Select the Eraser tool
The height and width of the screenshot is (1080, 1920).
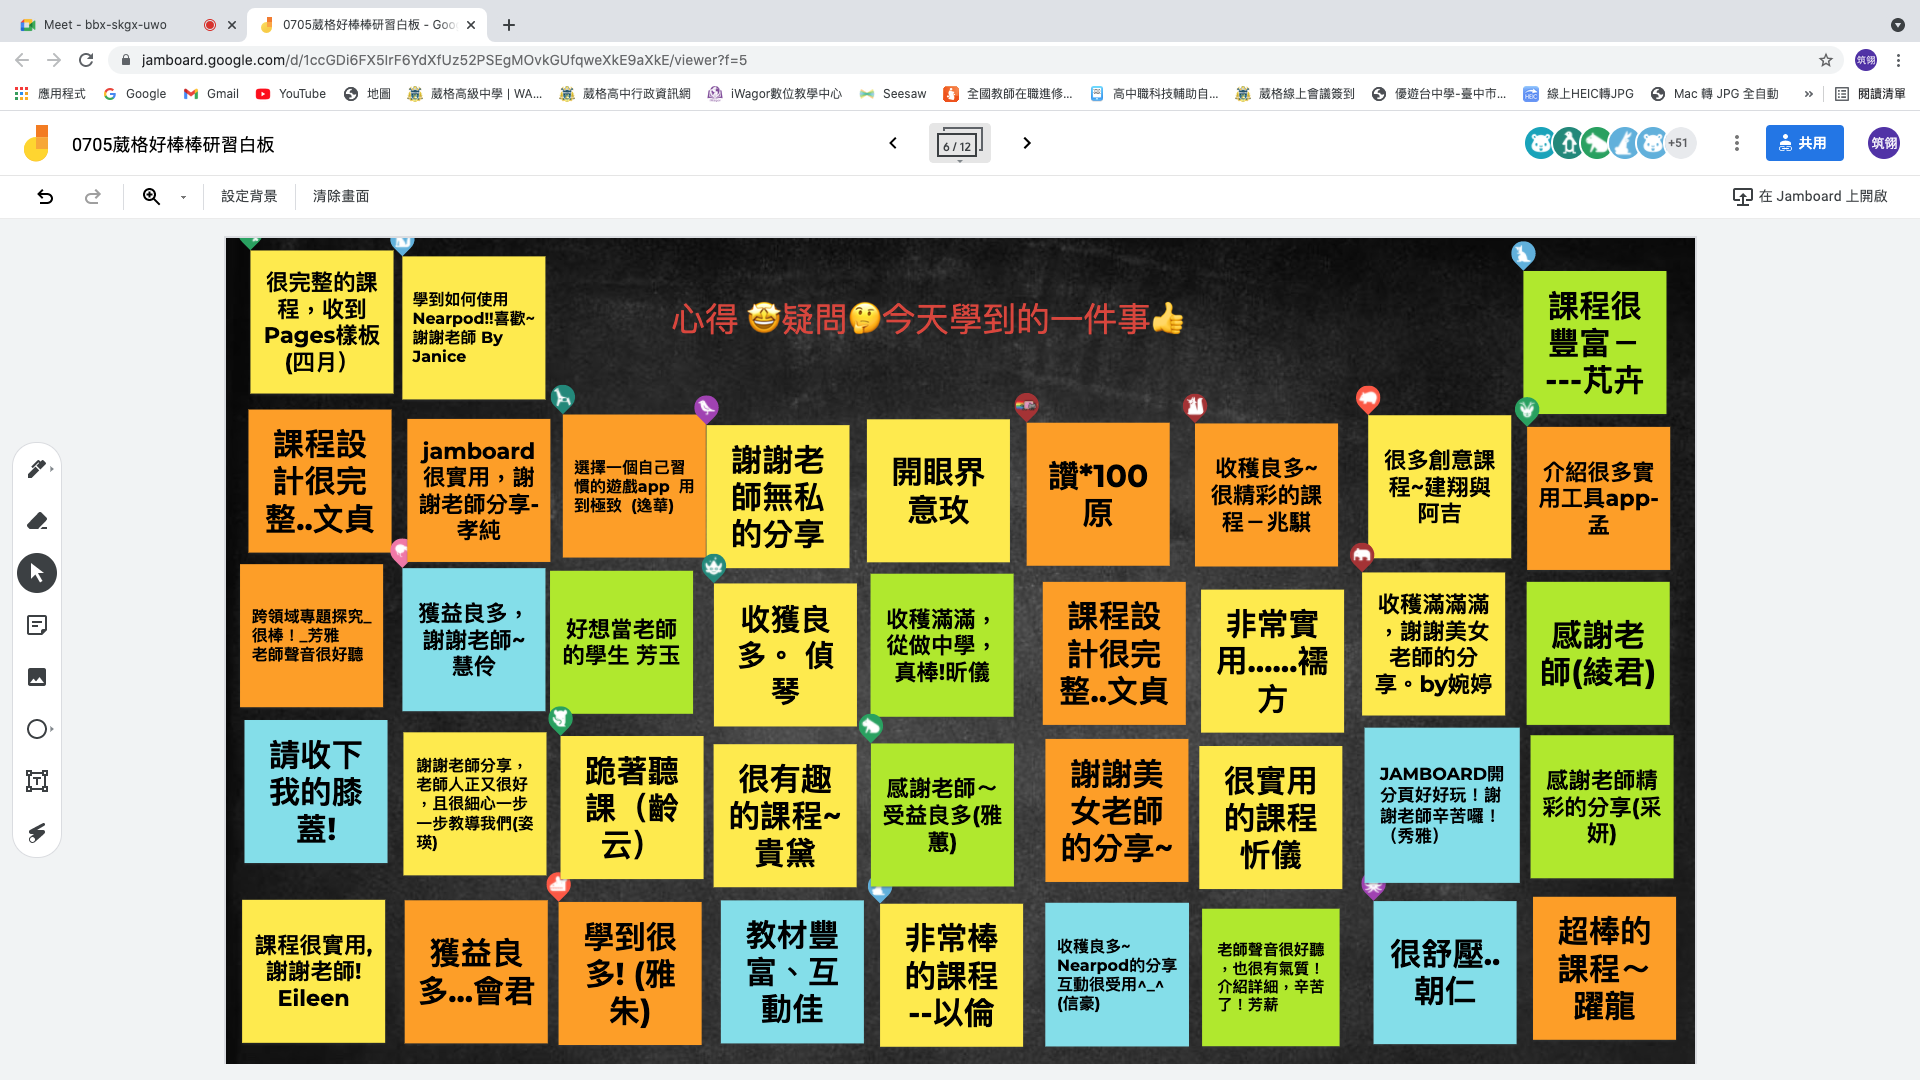tap(37, 521)
